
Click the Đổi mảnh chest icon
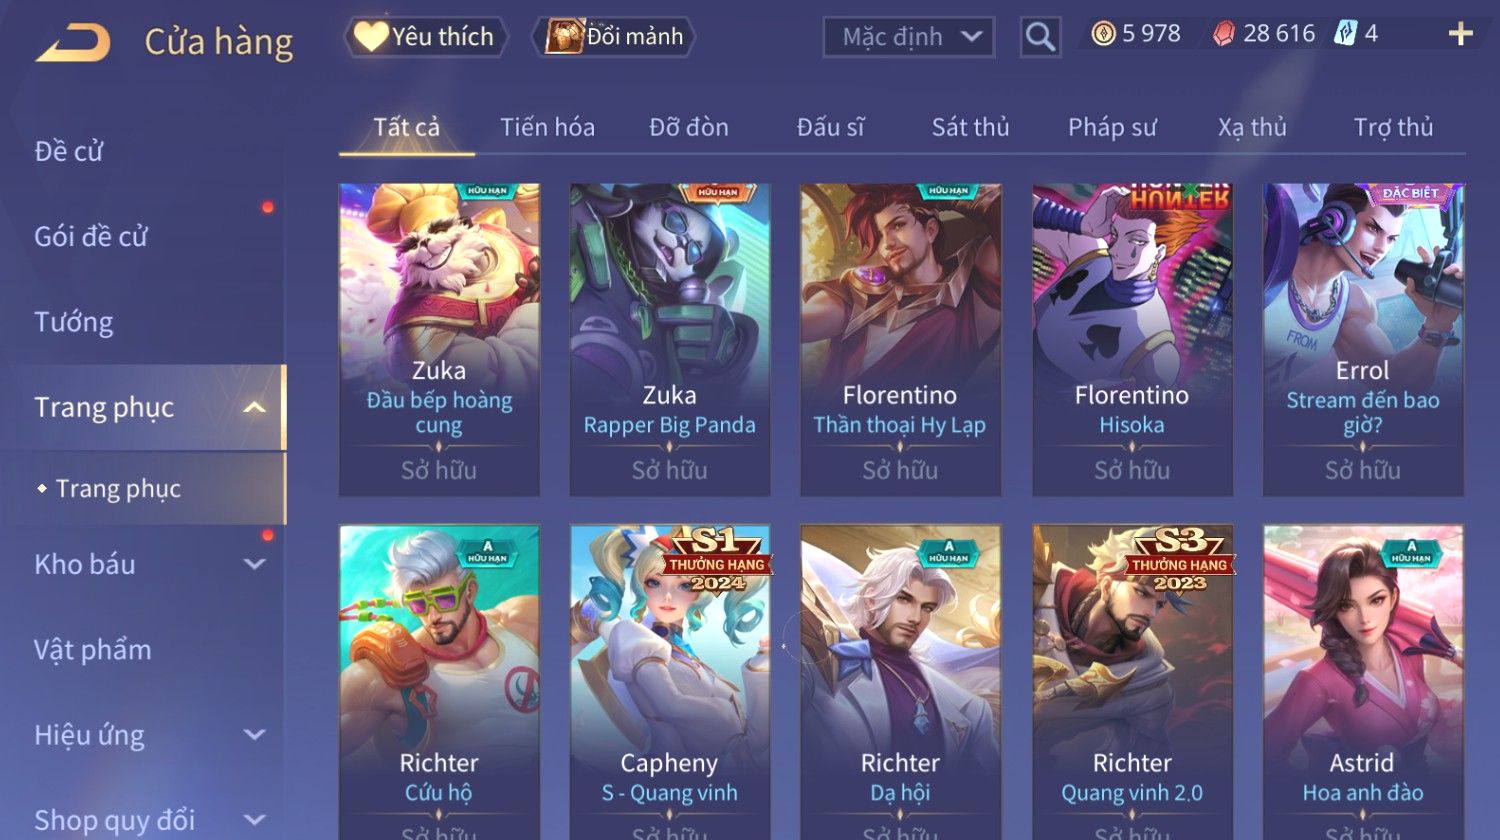564,36
